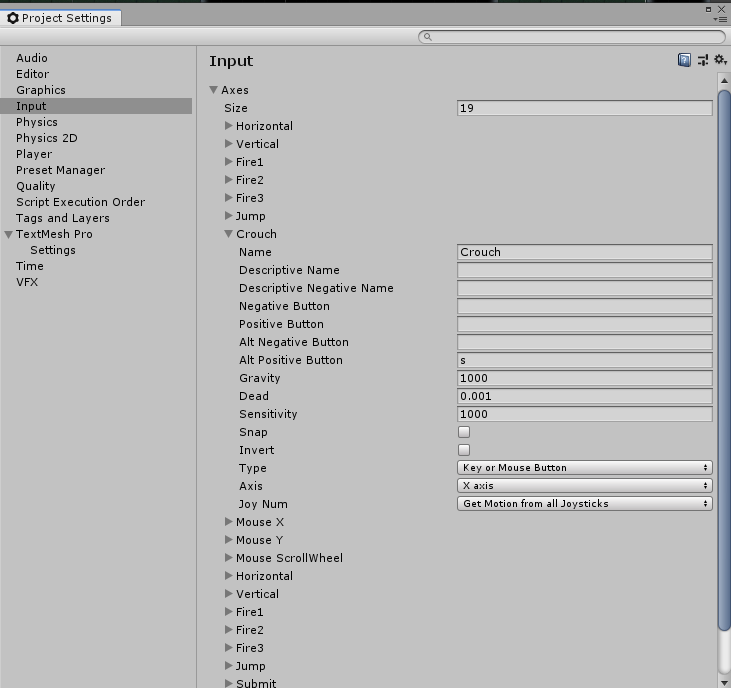Select the Input settings category

click(x=96, y=106)
